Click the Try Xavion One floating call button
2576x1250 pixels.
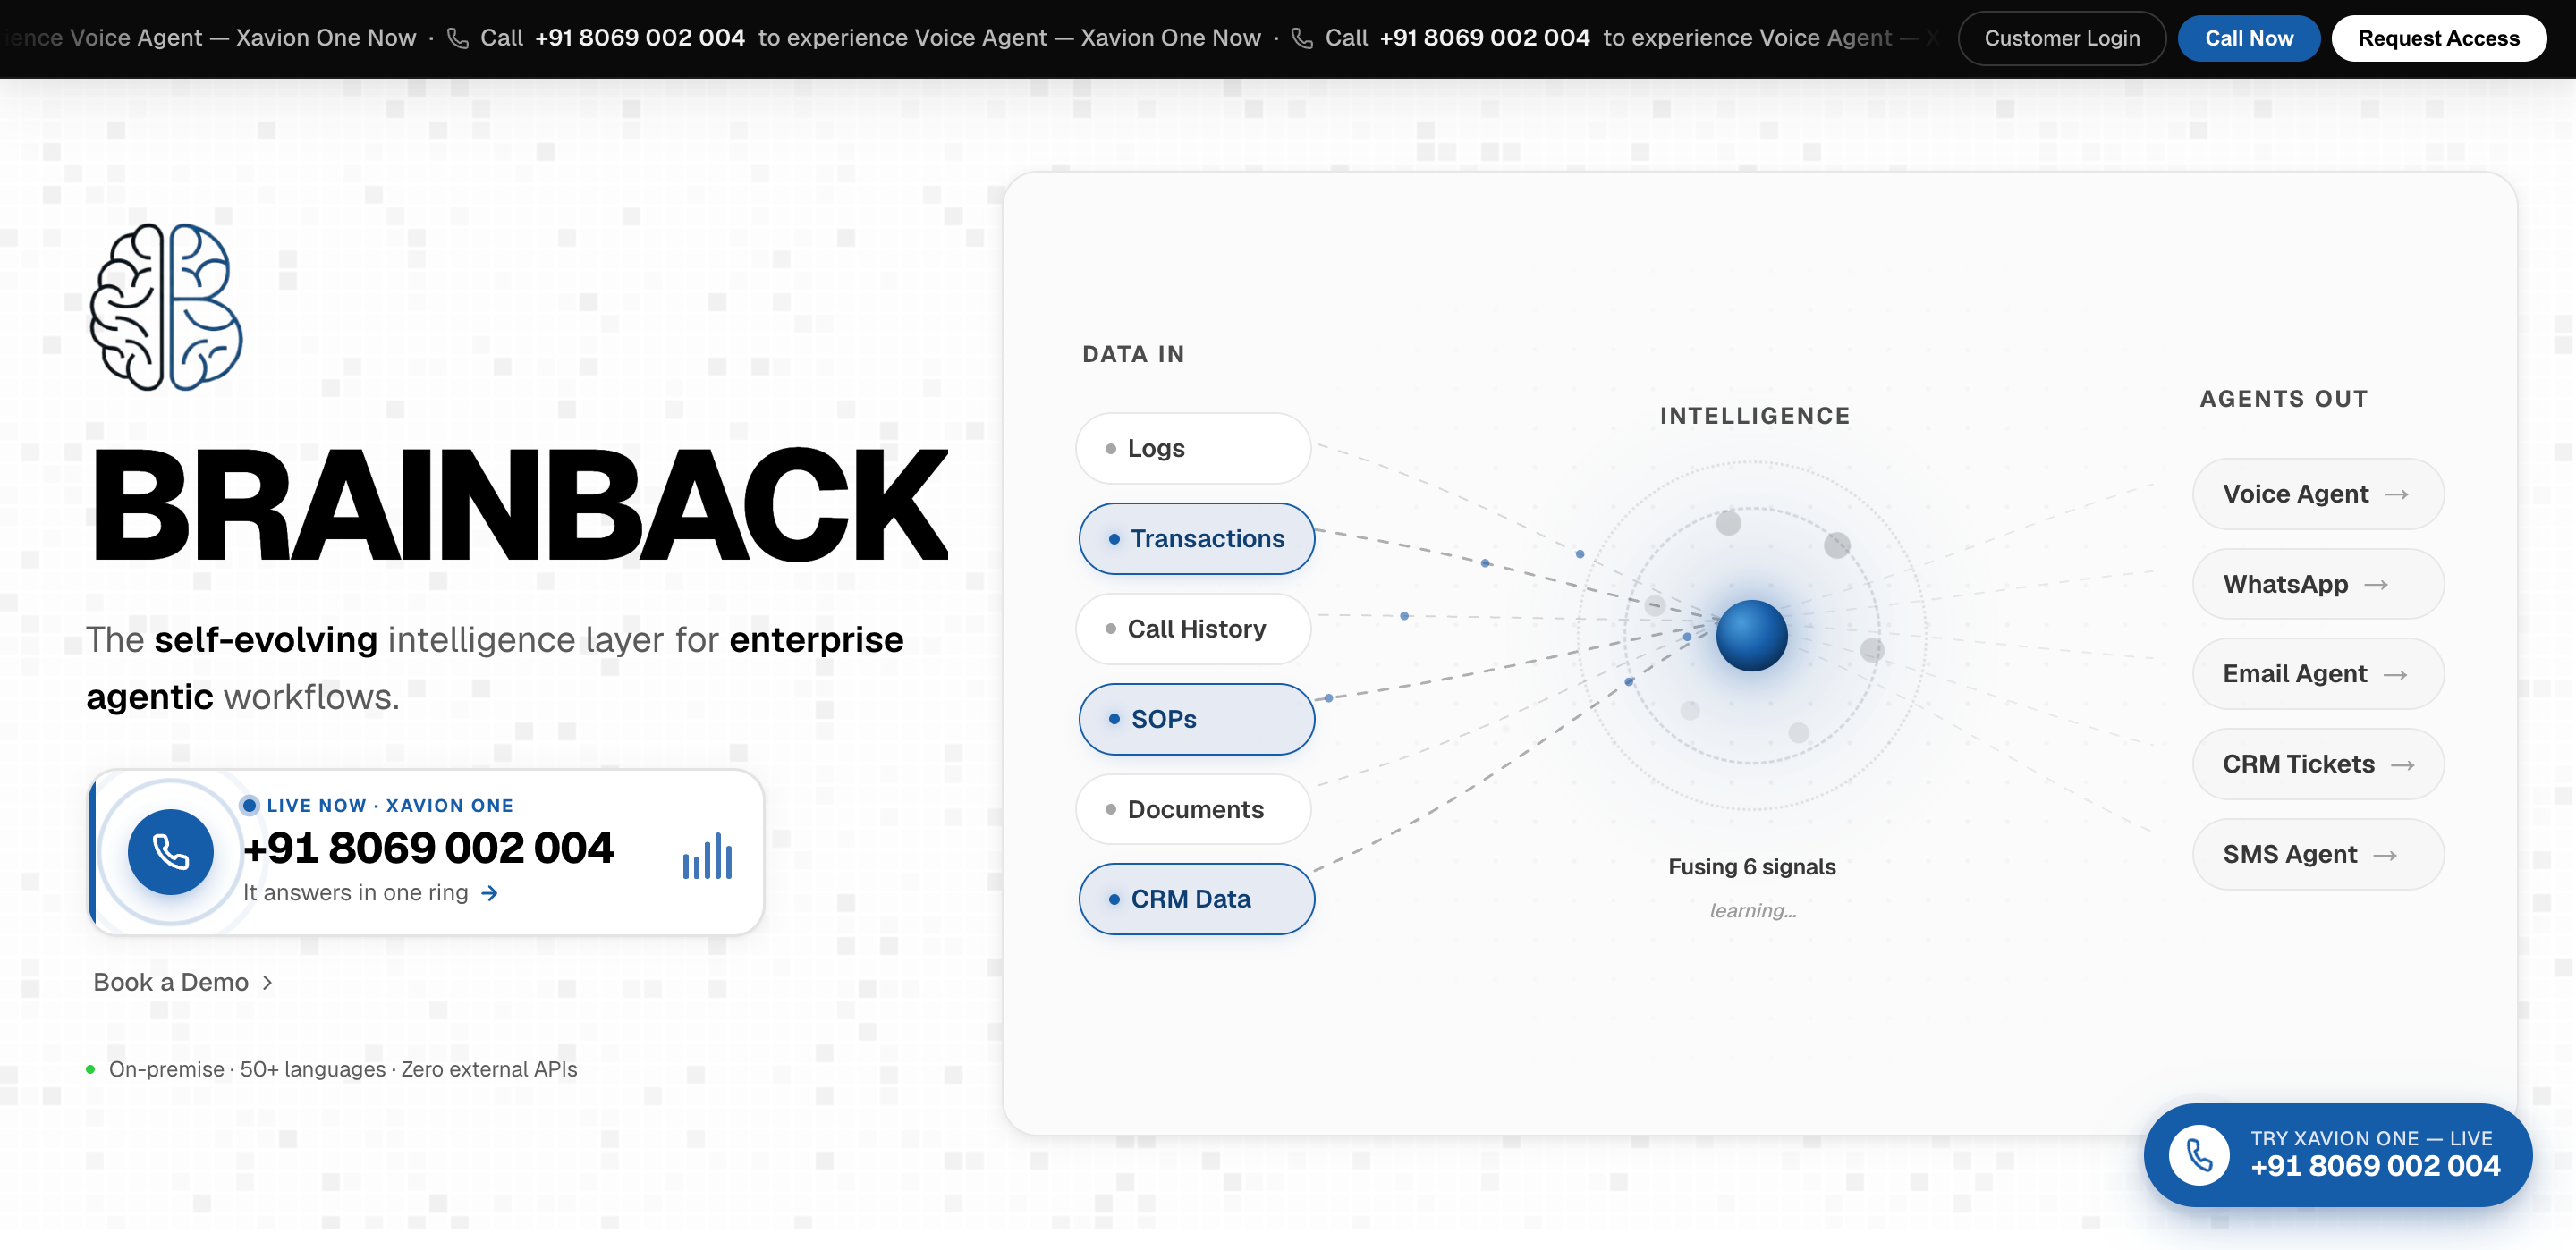(2337, 1155)
